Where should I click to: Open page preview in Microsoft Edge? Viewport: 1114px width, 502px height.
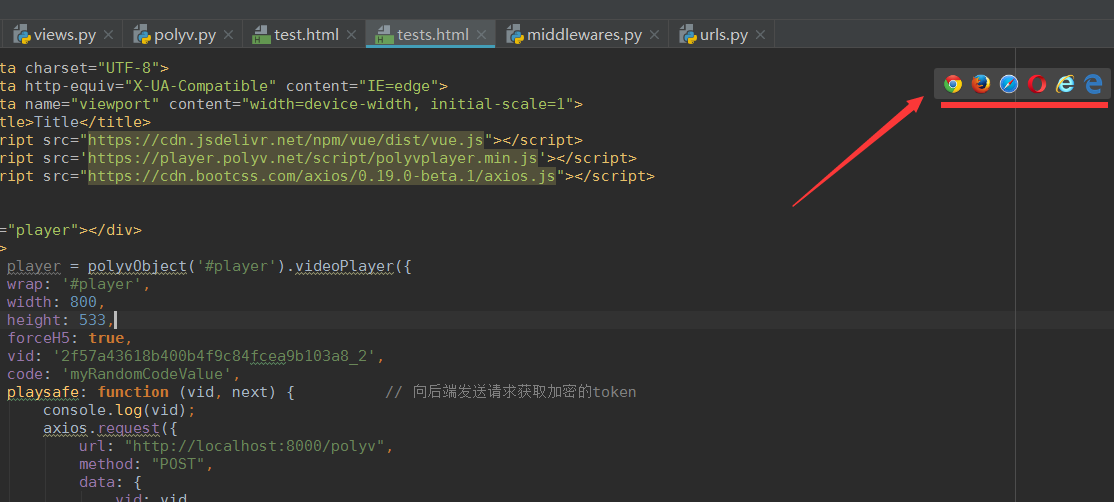[x=1093, y=84]
